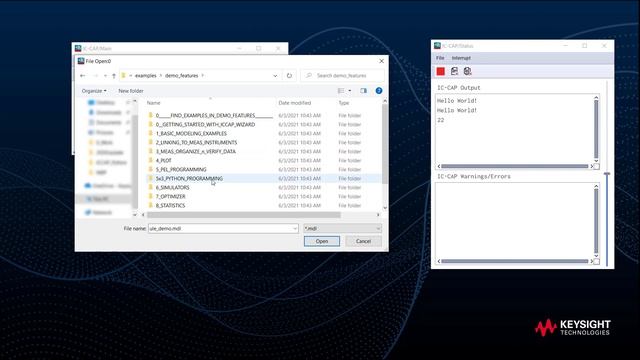Click examples in the address path

click(x=146, y=76)
